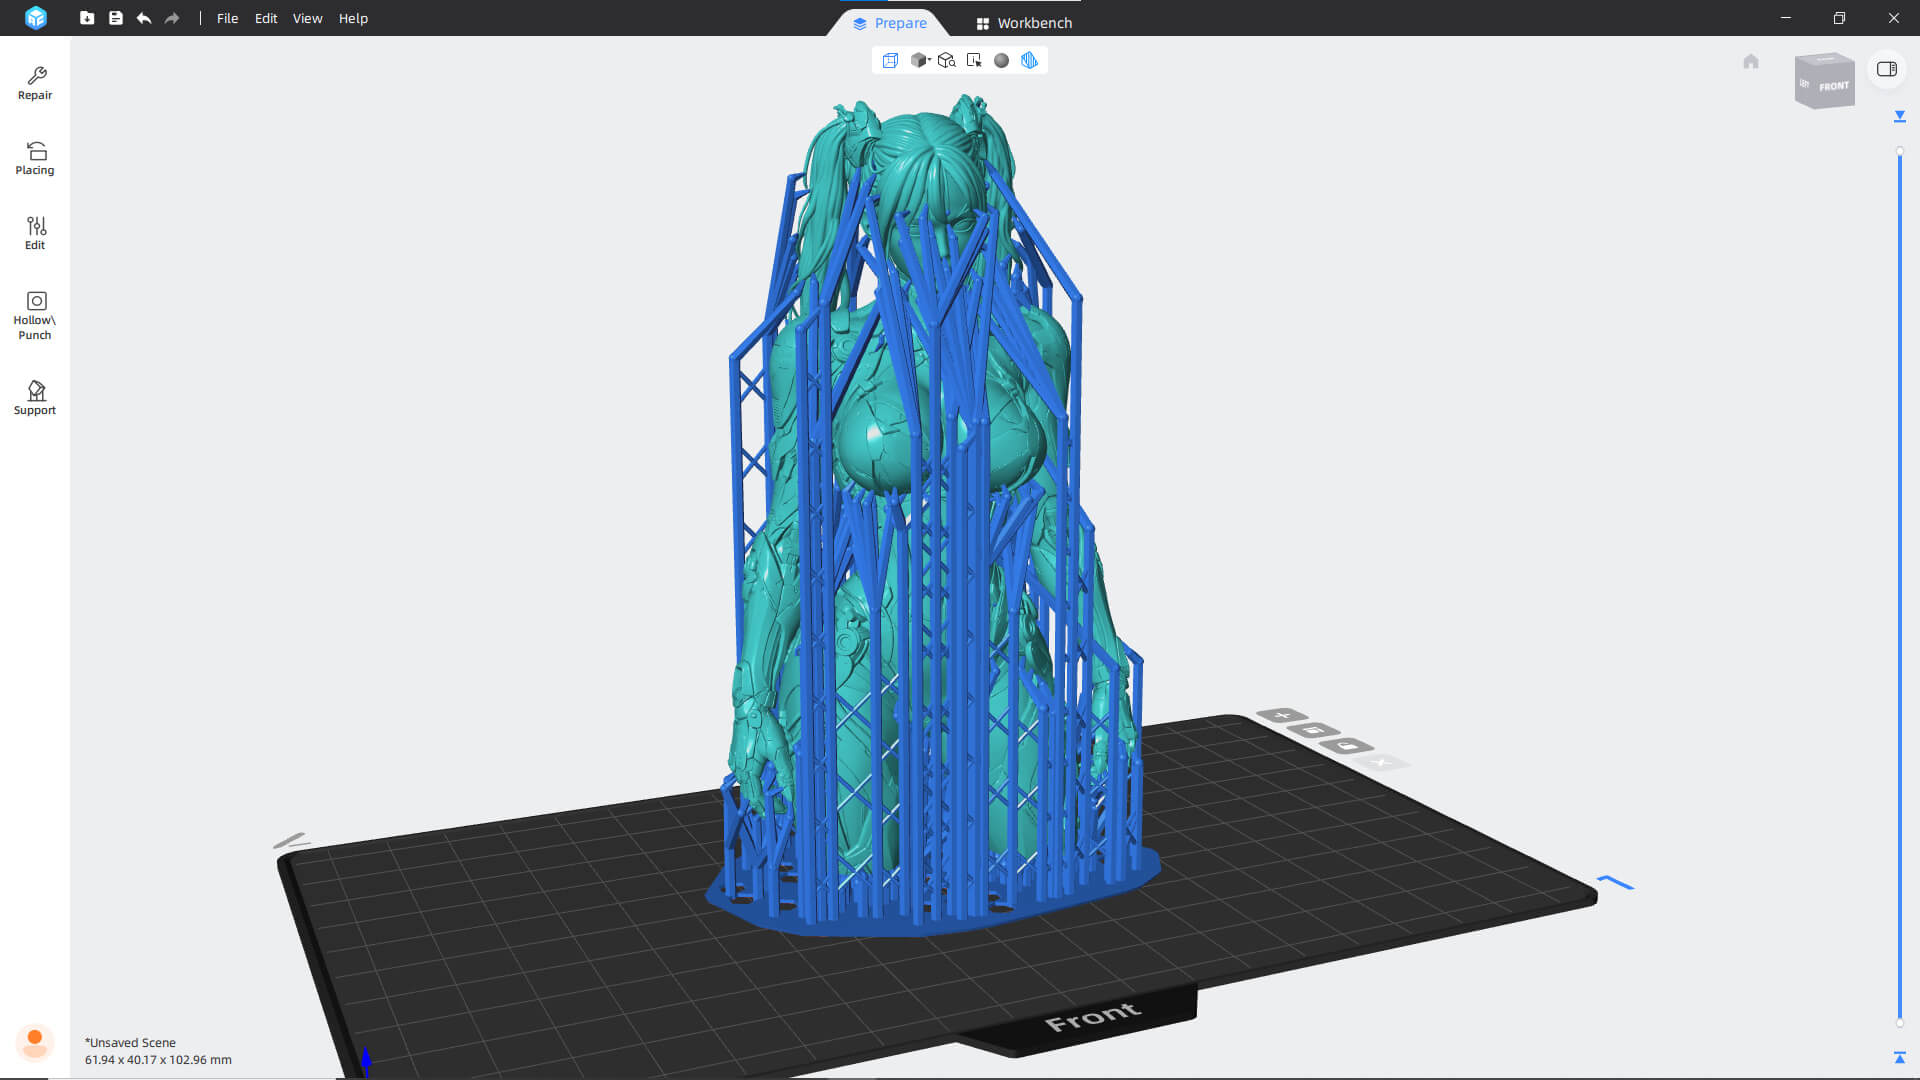Open the Support tool
1920x1080 pixels.
(35, 398)
